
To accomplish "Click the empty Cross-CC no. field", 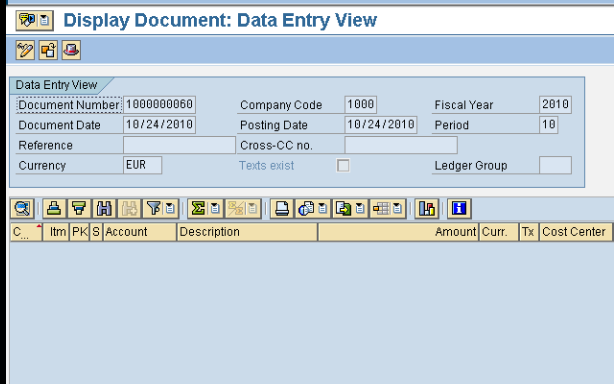I will 401,145.
